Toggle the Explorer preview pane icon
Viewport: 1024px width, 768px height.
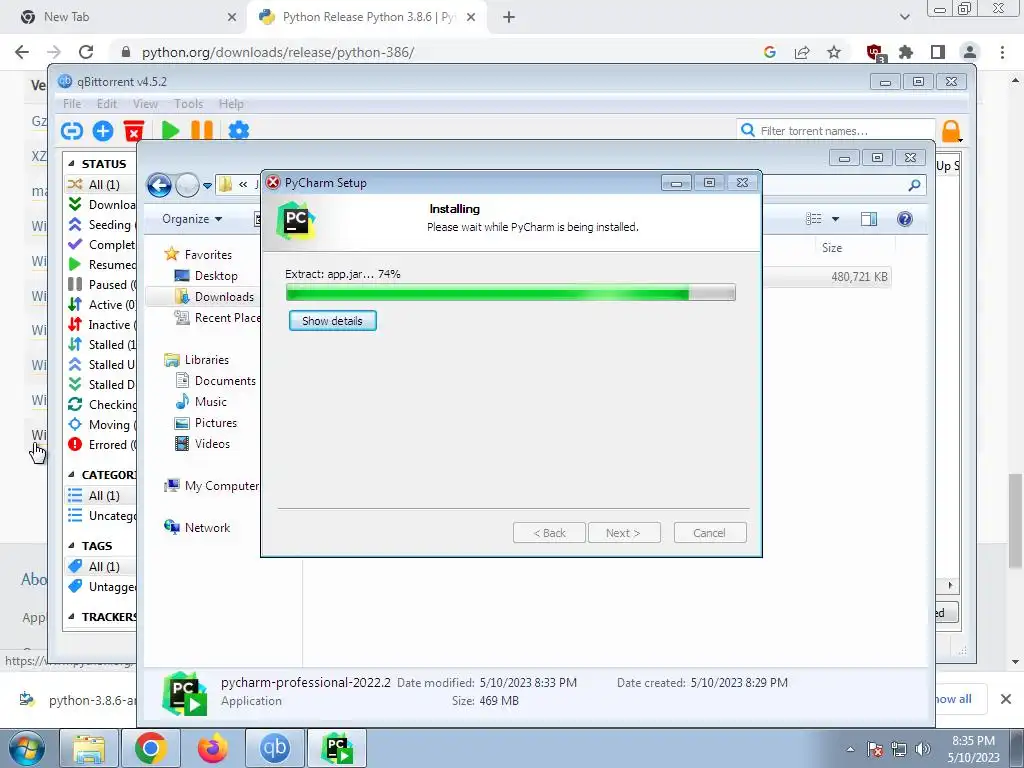[869, 219]
